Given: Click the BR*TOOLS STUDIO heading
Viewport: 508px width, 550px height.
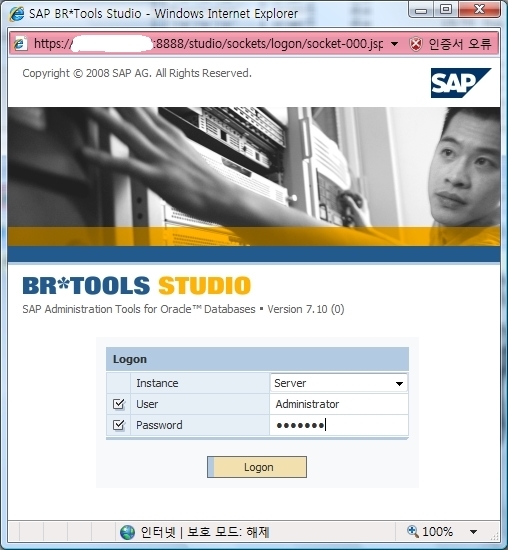Looking at the screenshot, I should 137,286.
